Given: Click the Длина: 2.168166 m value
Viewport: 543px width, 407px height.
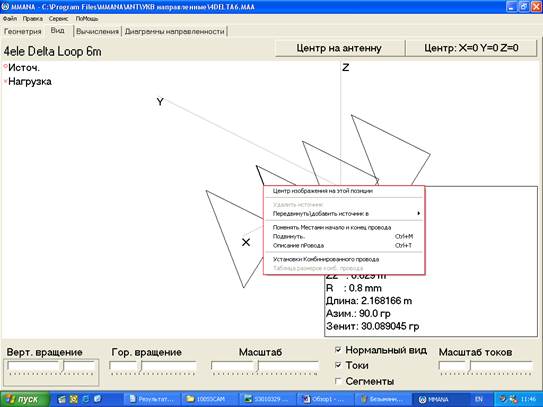Looking at the screenshot, I should point(369,301).
